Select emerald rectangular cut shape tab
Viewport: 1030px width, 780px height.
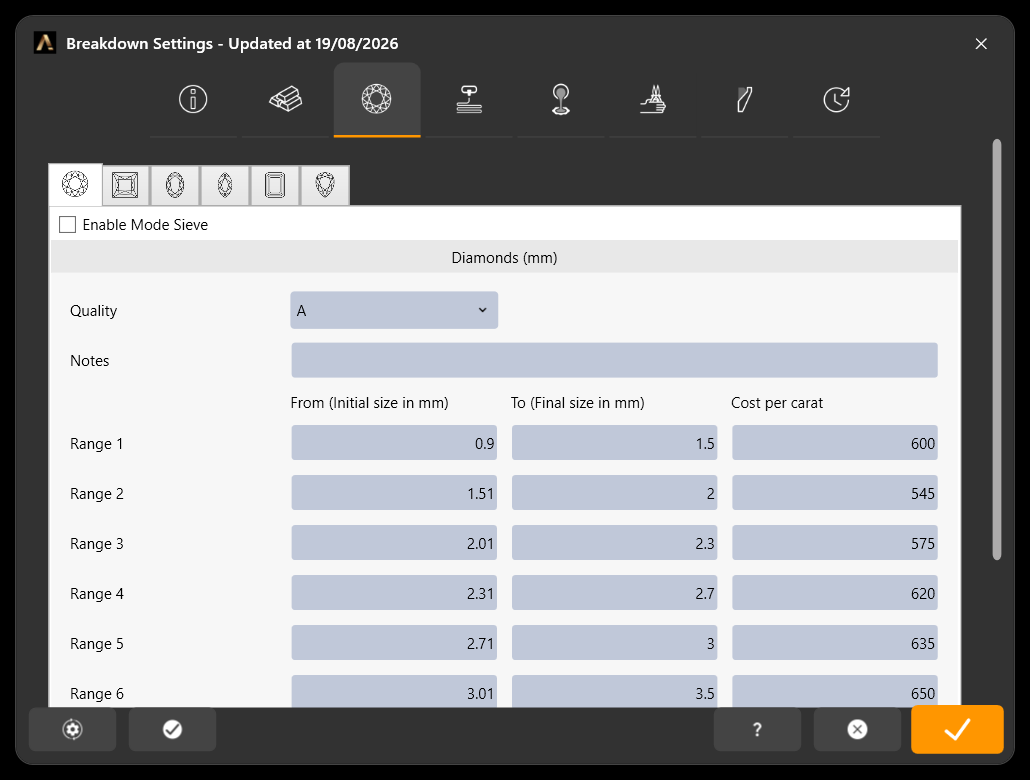click(x=275, y=185)
